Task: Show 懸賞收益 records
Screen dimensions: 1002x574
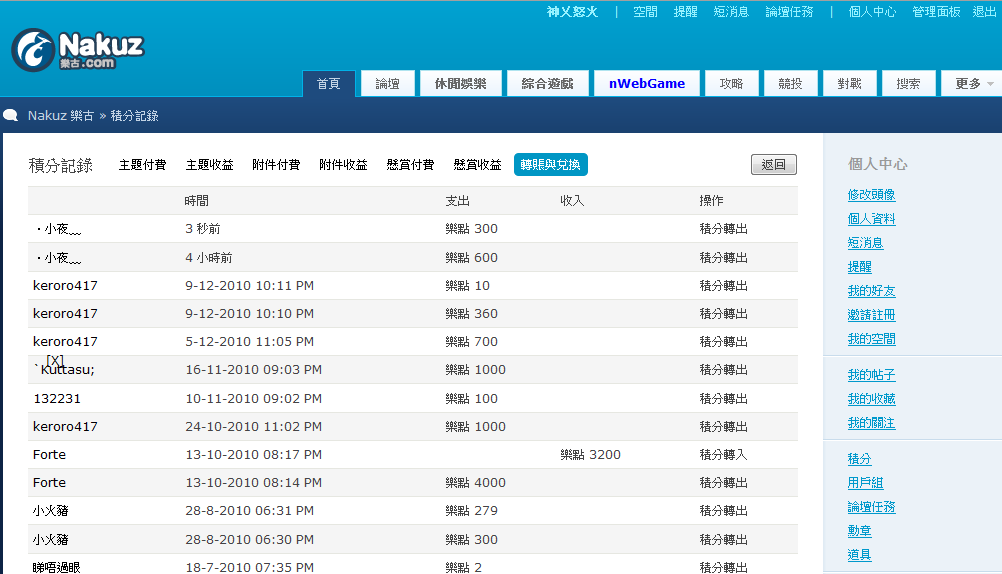Action: pyautogui.click(x=477, y=165)
